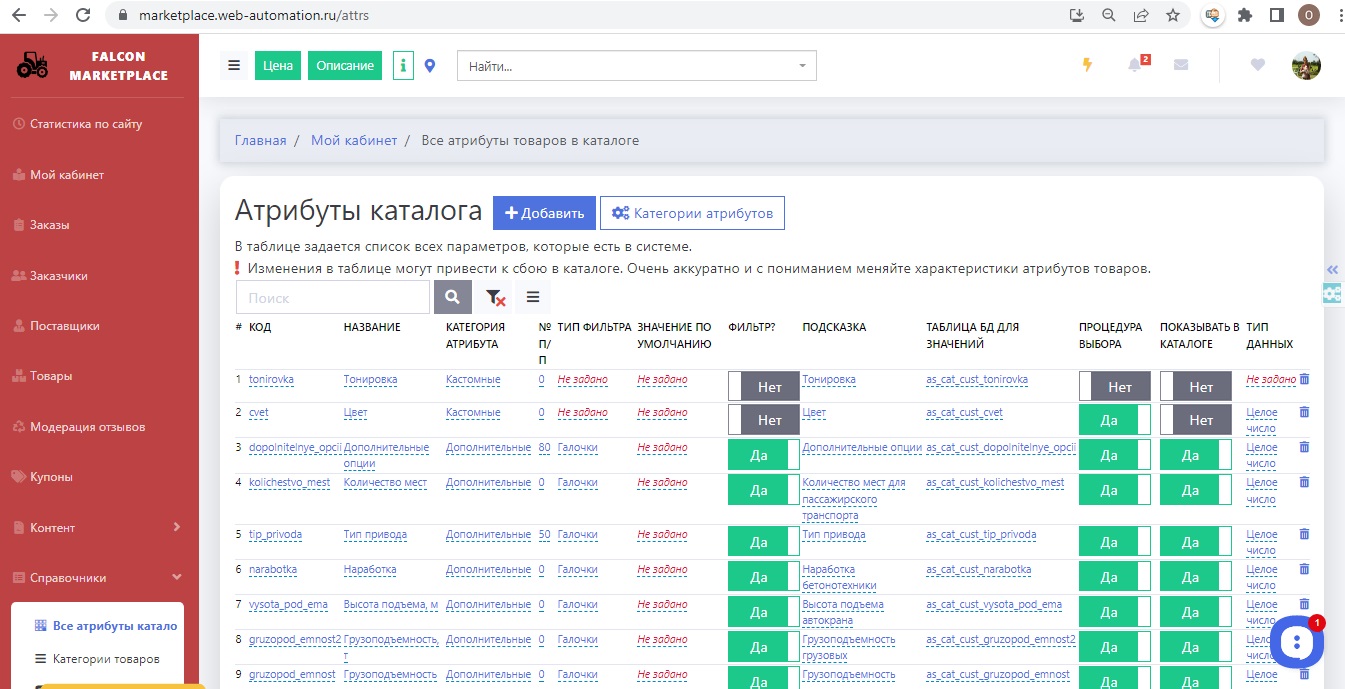Click the blue Добавить button
The image size is (1345, 689).
click(x=544, y=213)
